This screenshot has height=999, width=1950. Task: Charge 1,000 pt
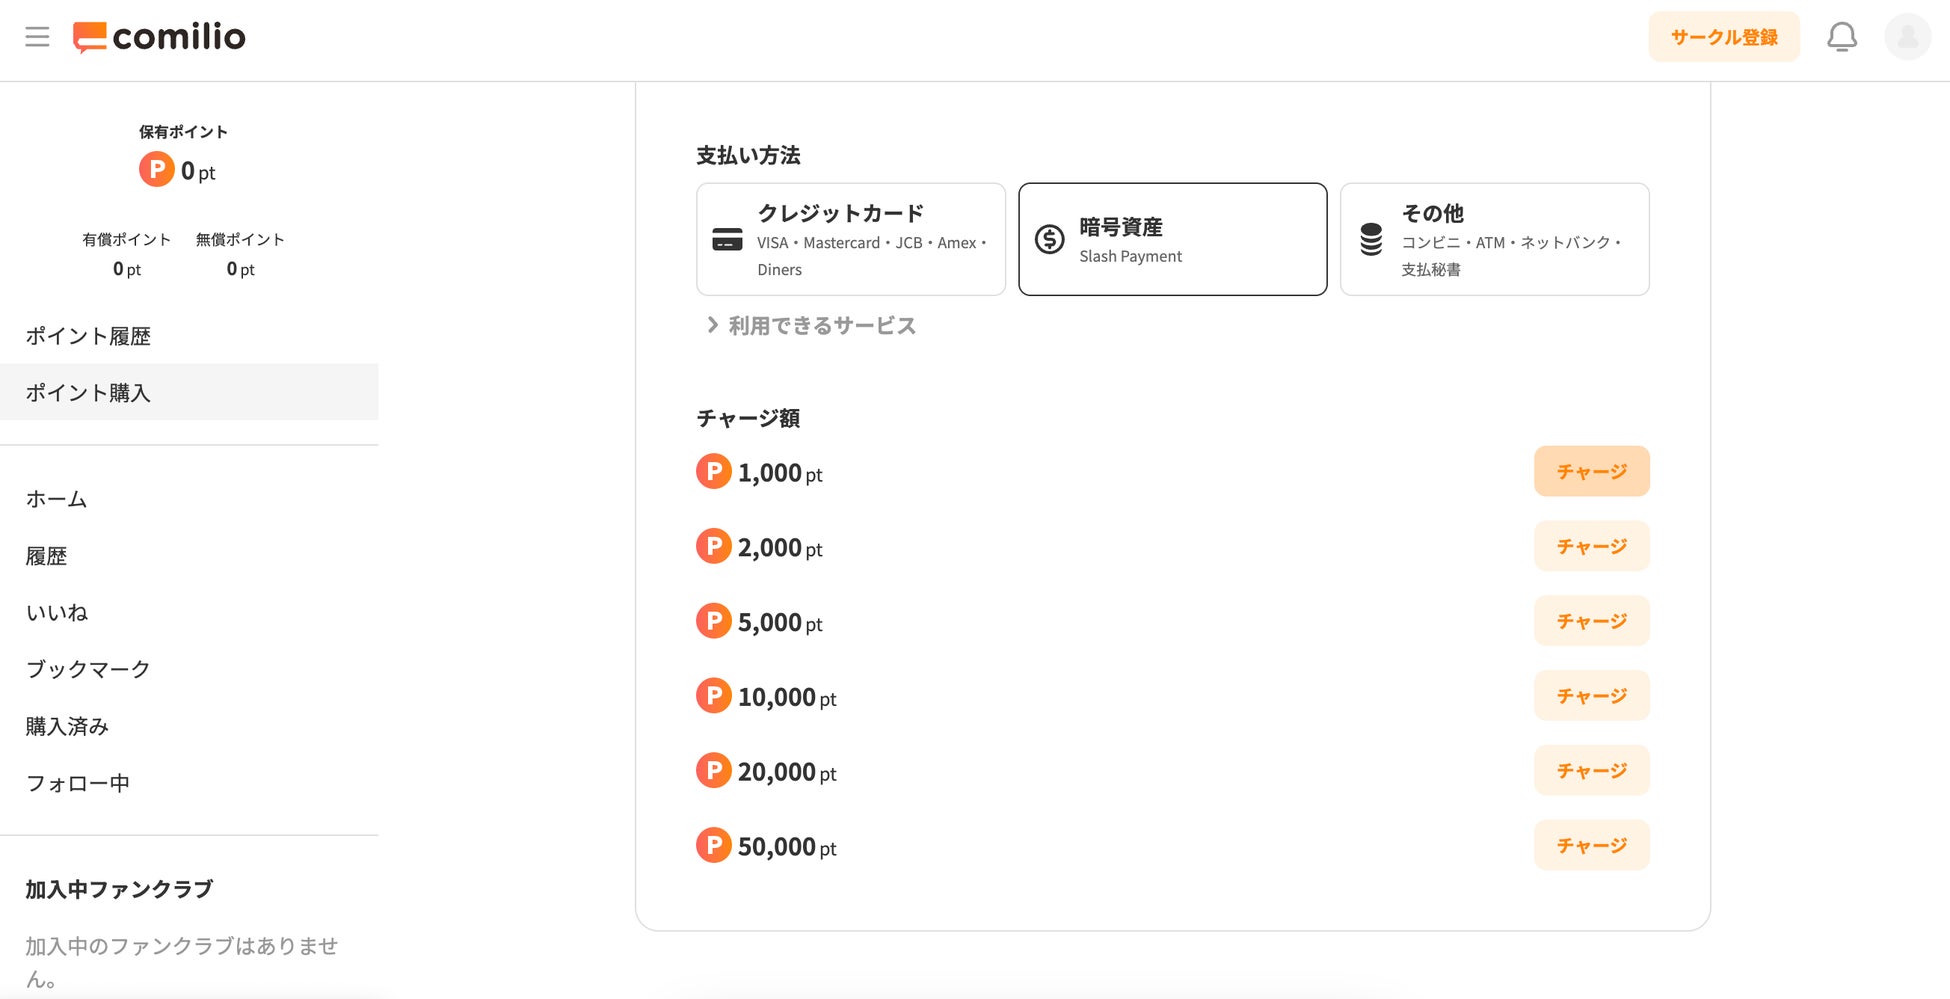pos(1591,471)
